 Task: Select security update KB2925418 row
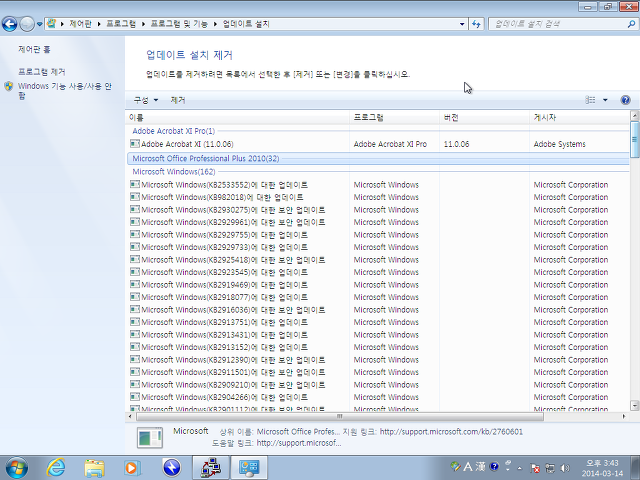(x=378, y=260)
